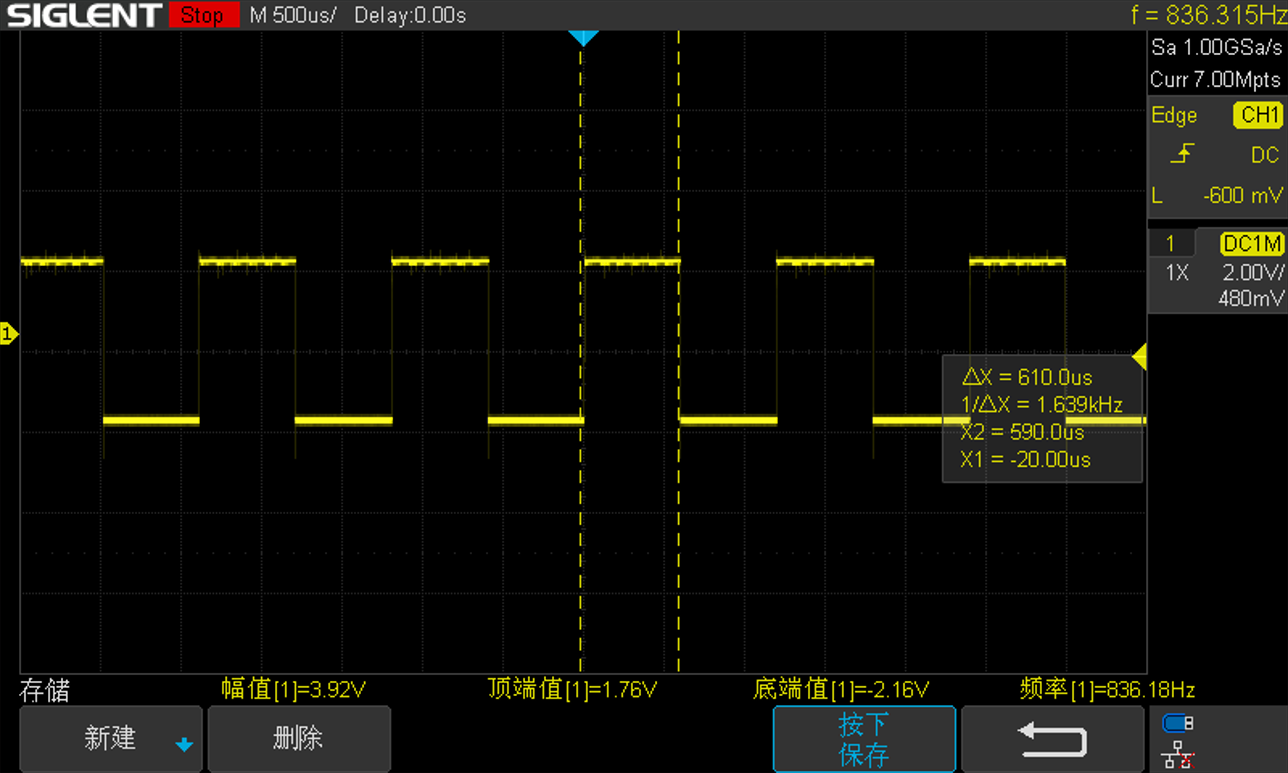Click the 删除 delete button
This screenshot has width=1288, height=773.
[299, 739]
